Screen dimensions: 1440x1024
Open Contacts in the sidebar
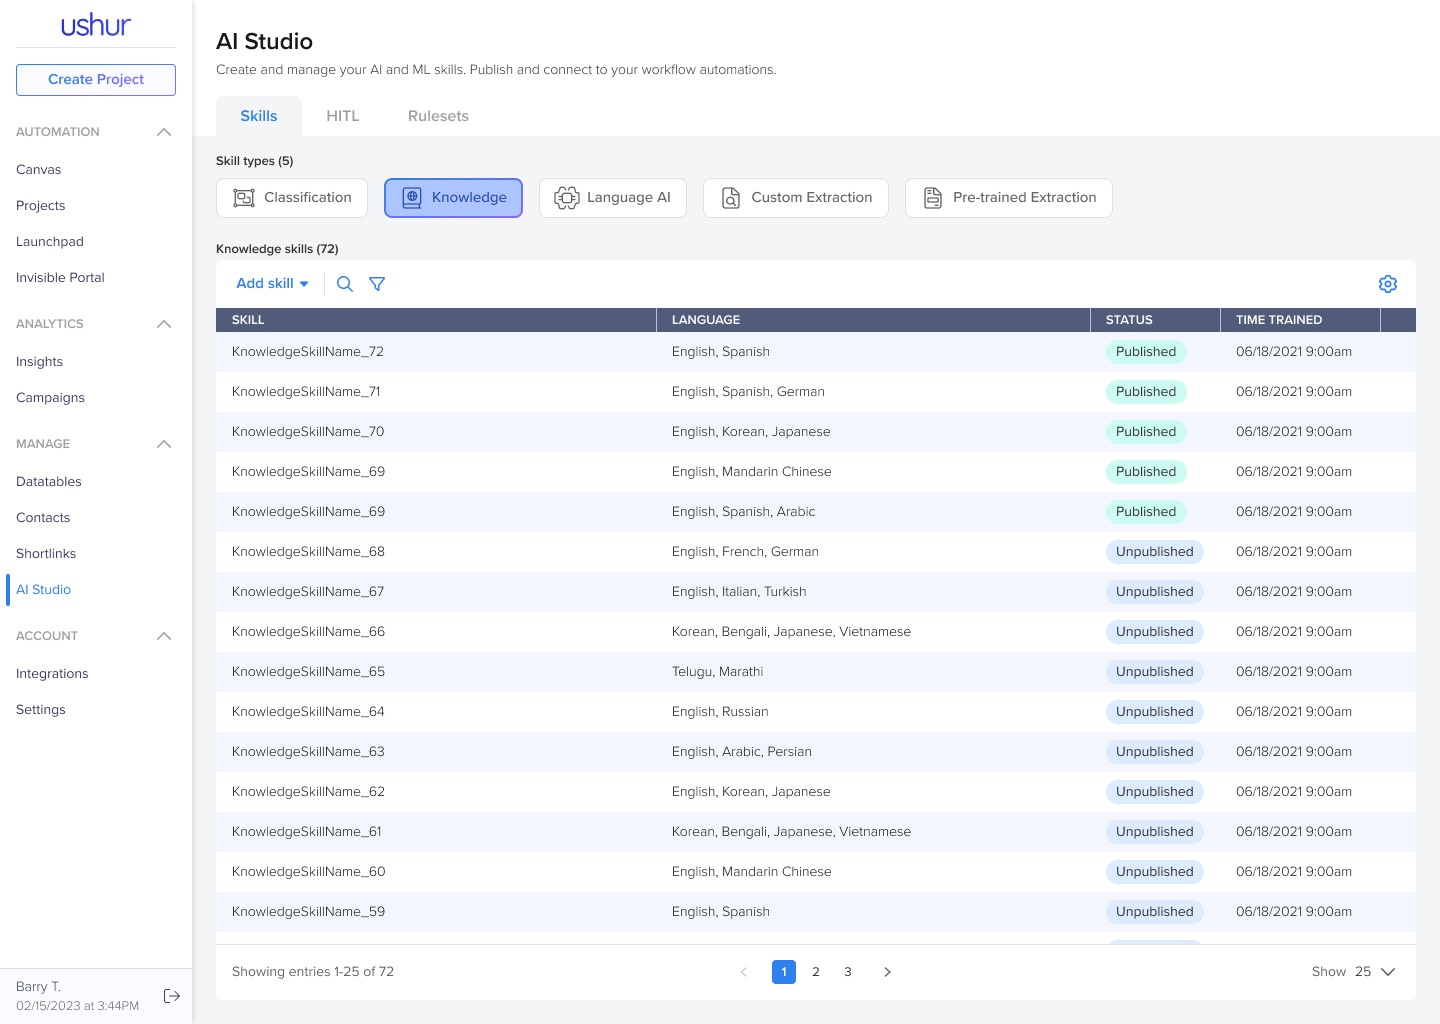[x=43, y=518]
